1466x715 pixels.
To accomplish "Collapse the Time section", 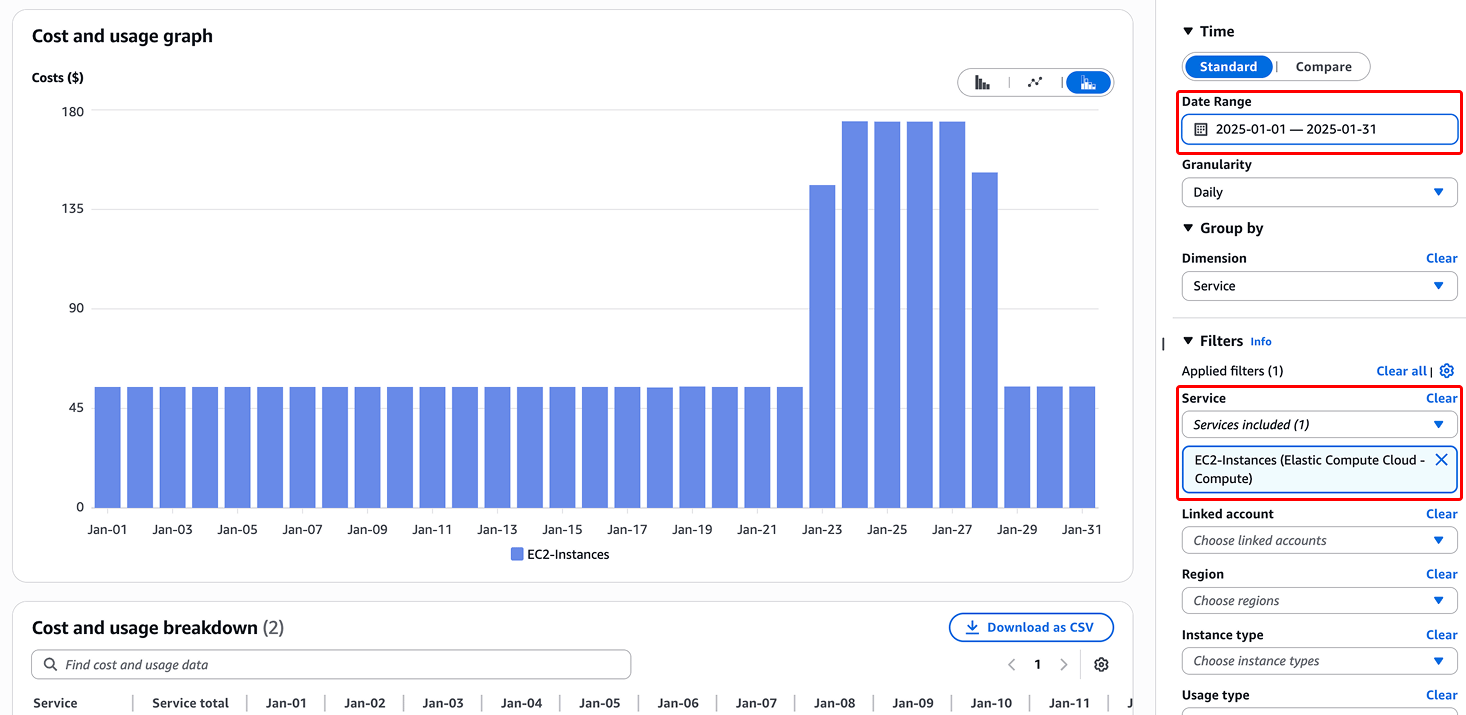I will click(1188, 32).
